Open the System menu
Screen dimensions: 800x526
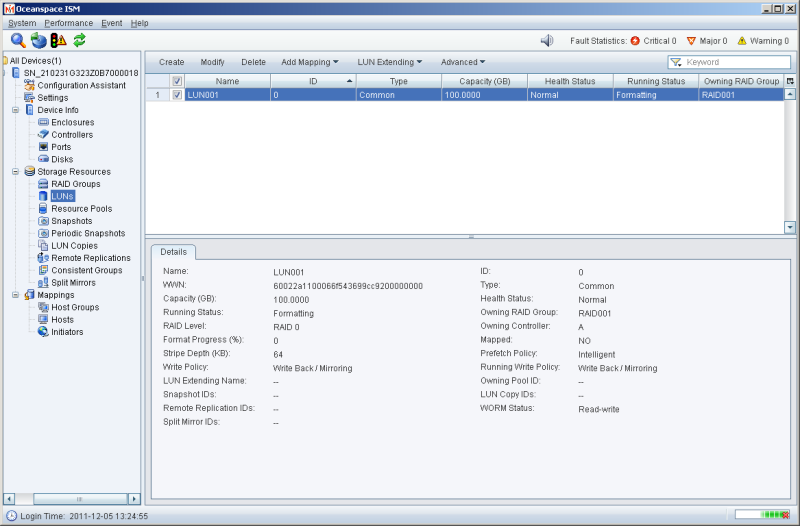22,23
